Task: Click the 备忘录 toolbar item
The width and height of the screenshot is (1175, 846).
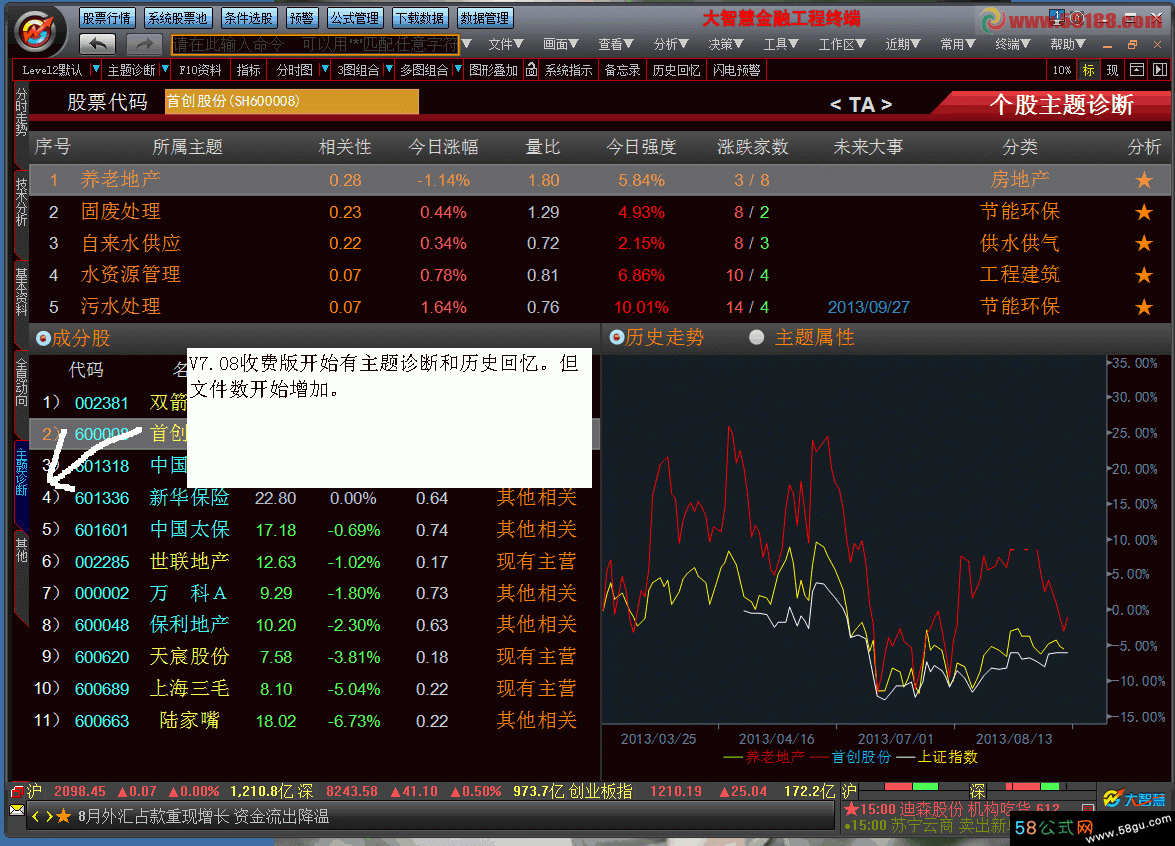Action: 622,70
